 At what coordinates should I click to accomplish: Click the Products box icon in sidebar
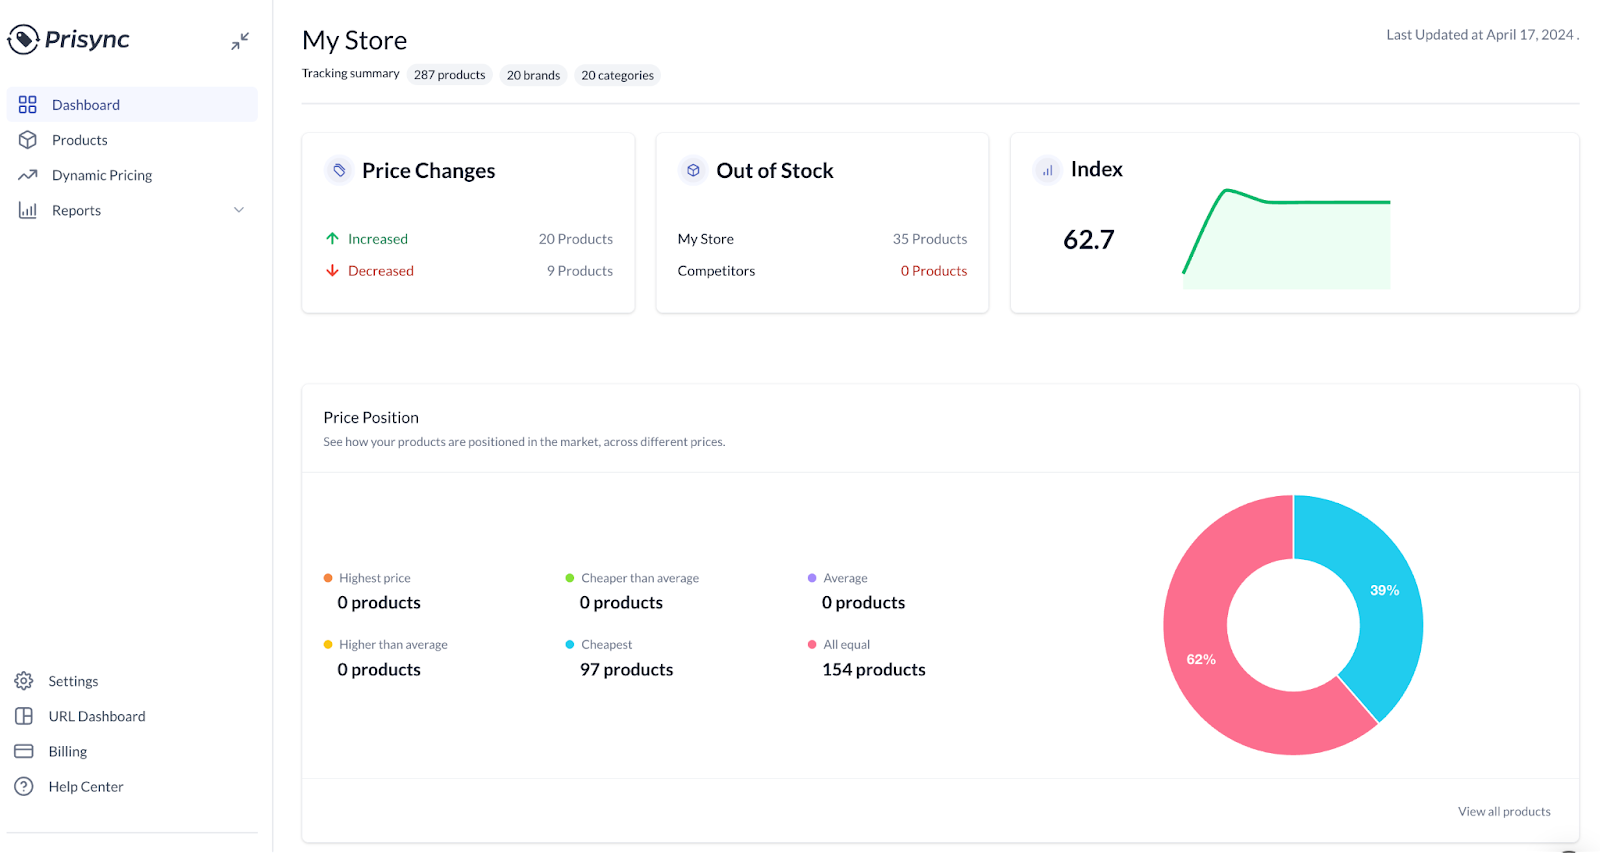coord(28,140)
